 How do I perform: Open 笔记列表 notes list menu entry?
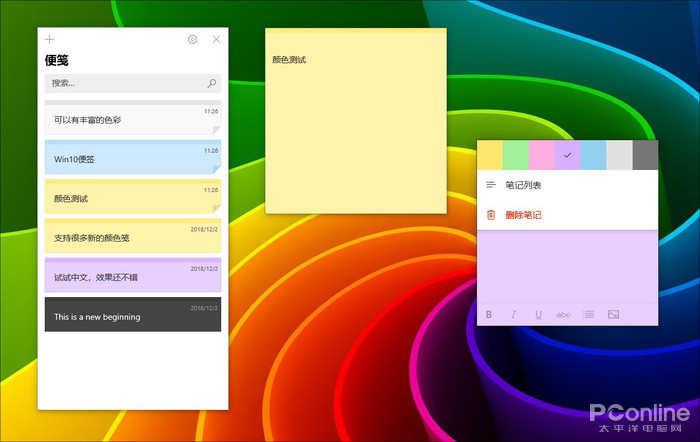click(x=567, y=185)
